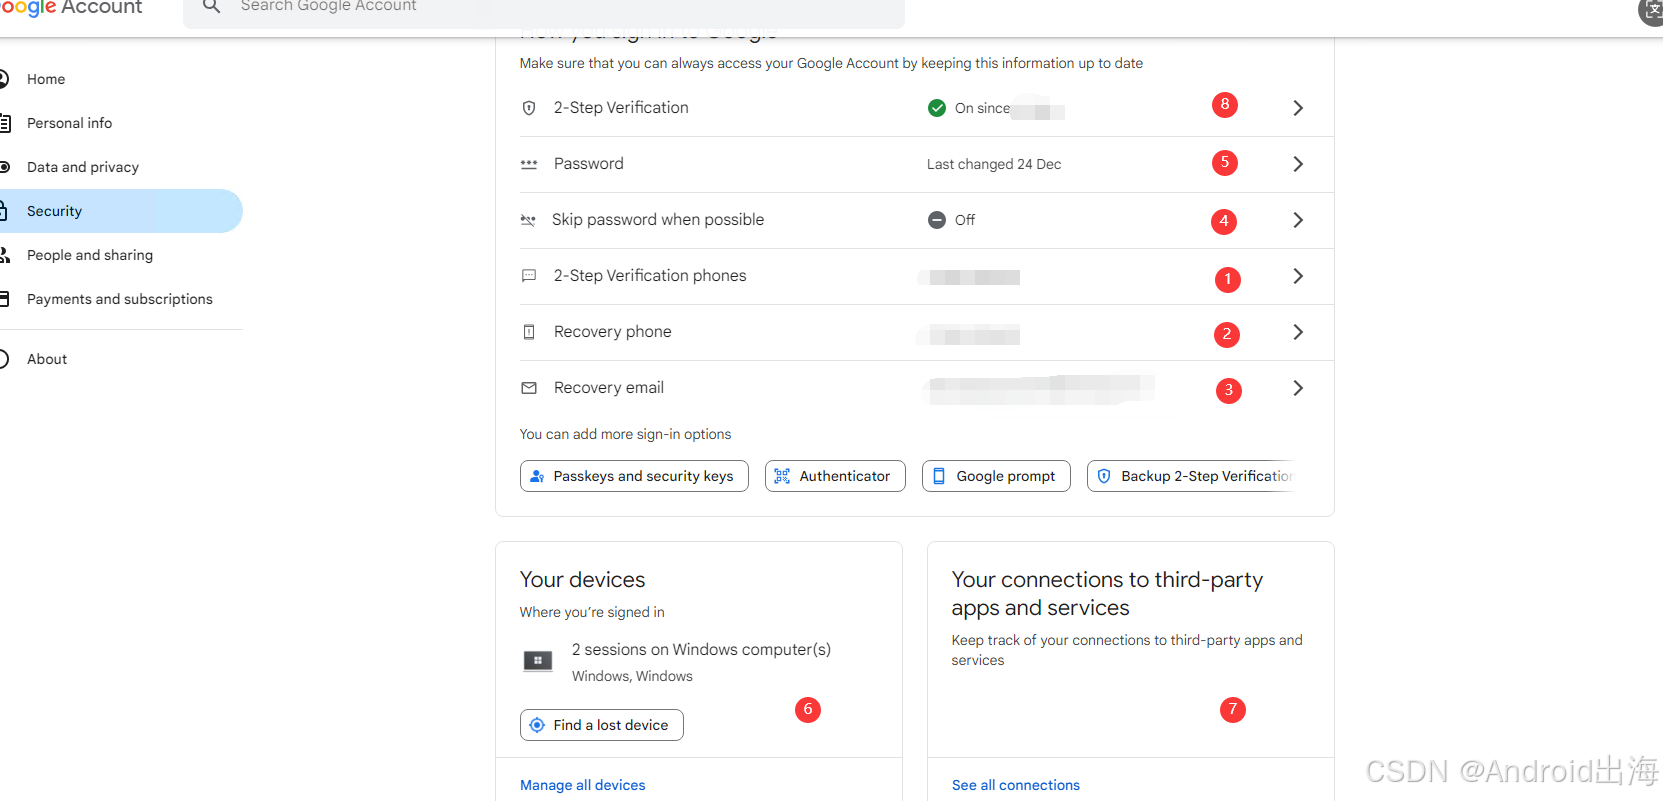This screenshot has width=1663, height=801.
Task: Open Home in the sidebar
Action: tap(46, 79)
